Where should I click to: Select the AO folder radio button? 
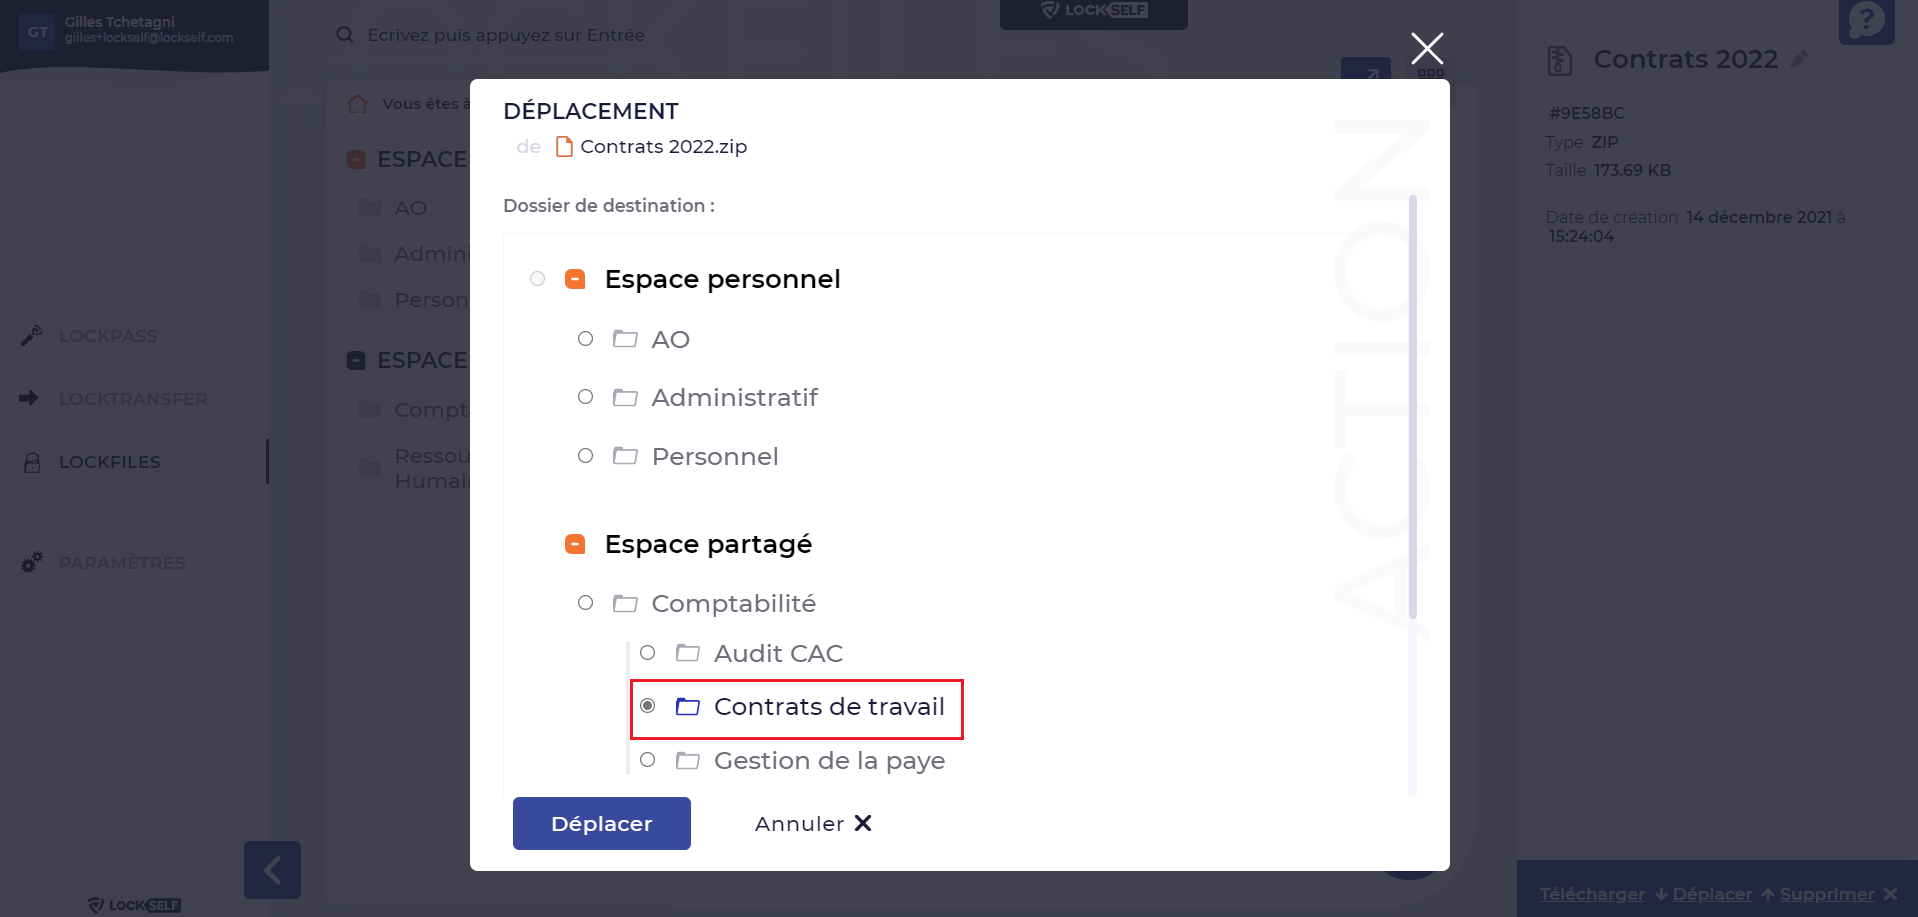(x=585, y=339)
